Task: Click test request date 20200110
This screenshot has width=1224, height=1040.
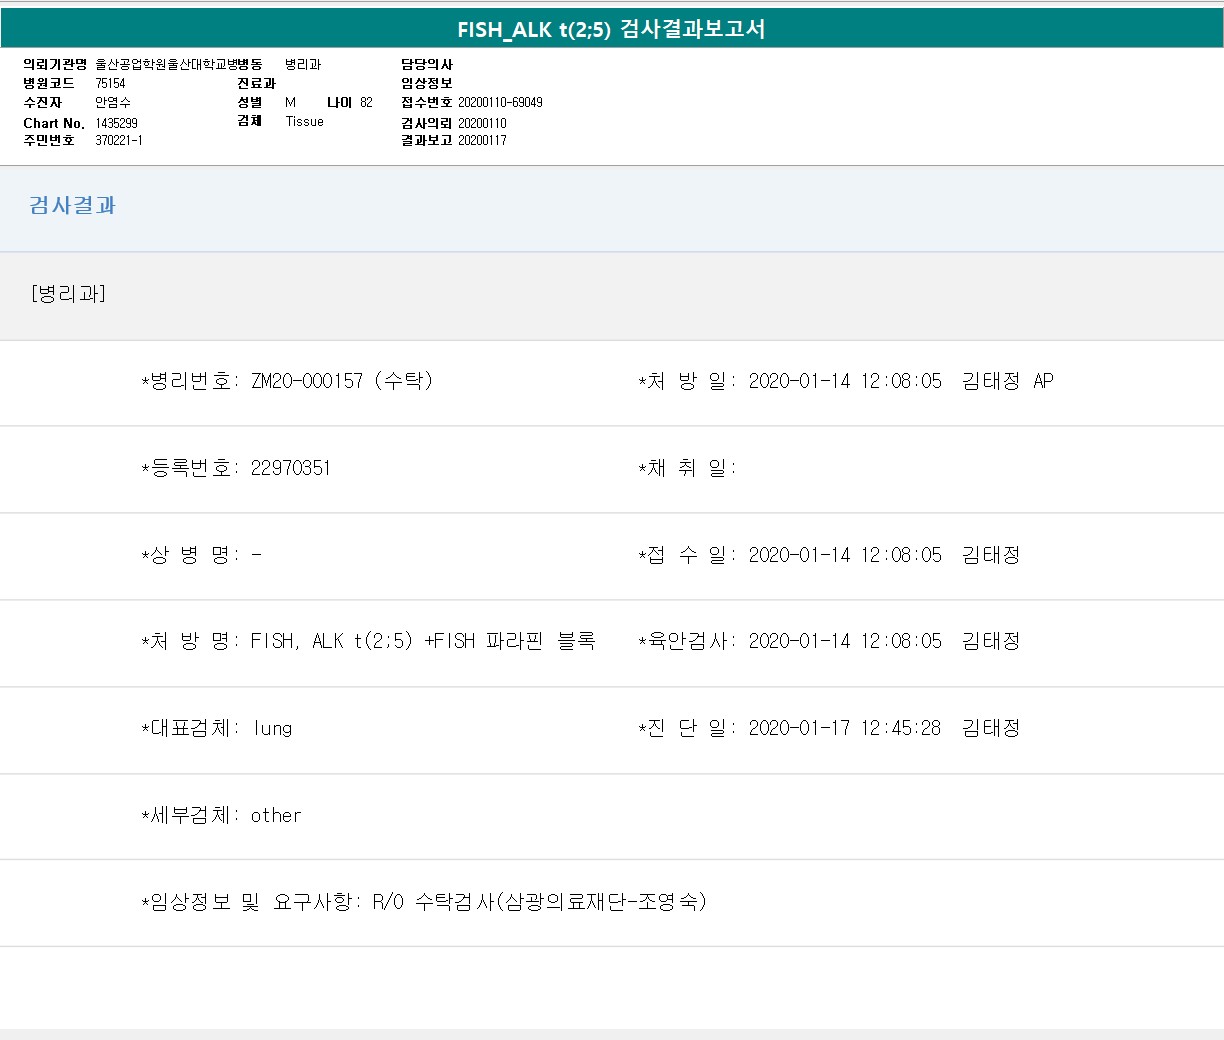Action: pos(482,123)
